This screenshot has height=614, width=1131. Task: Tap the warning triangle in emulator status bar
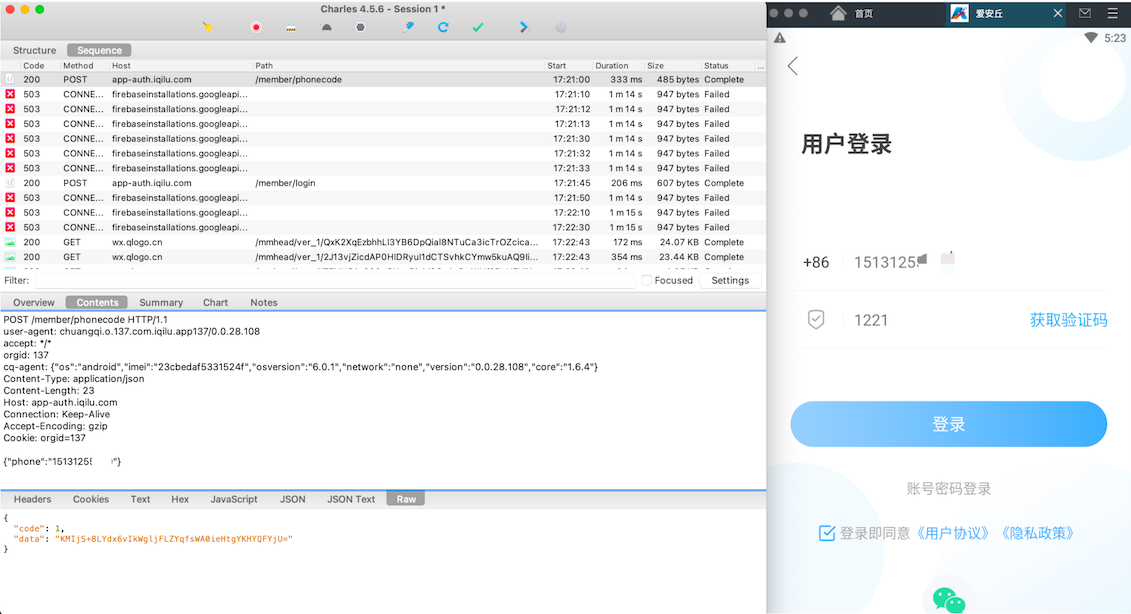pos(780,38)
